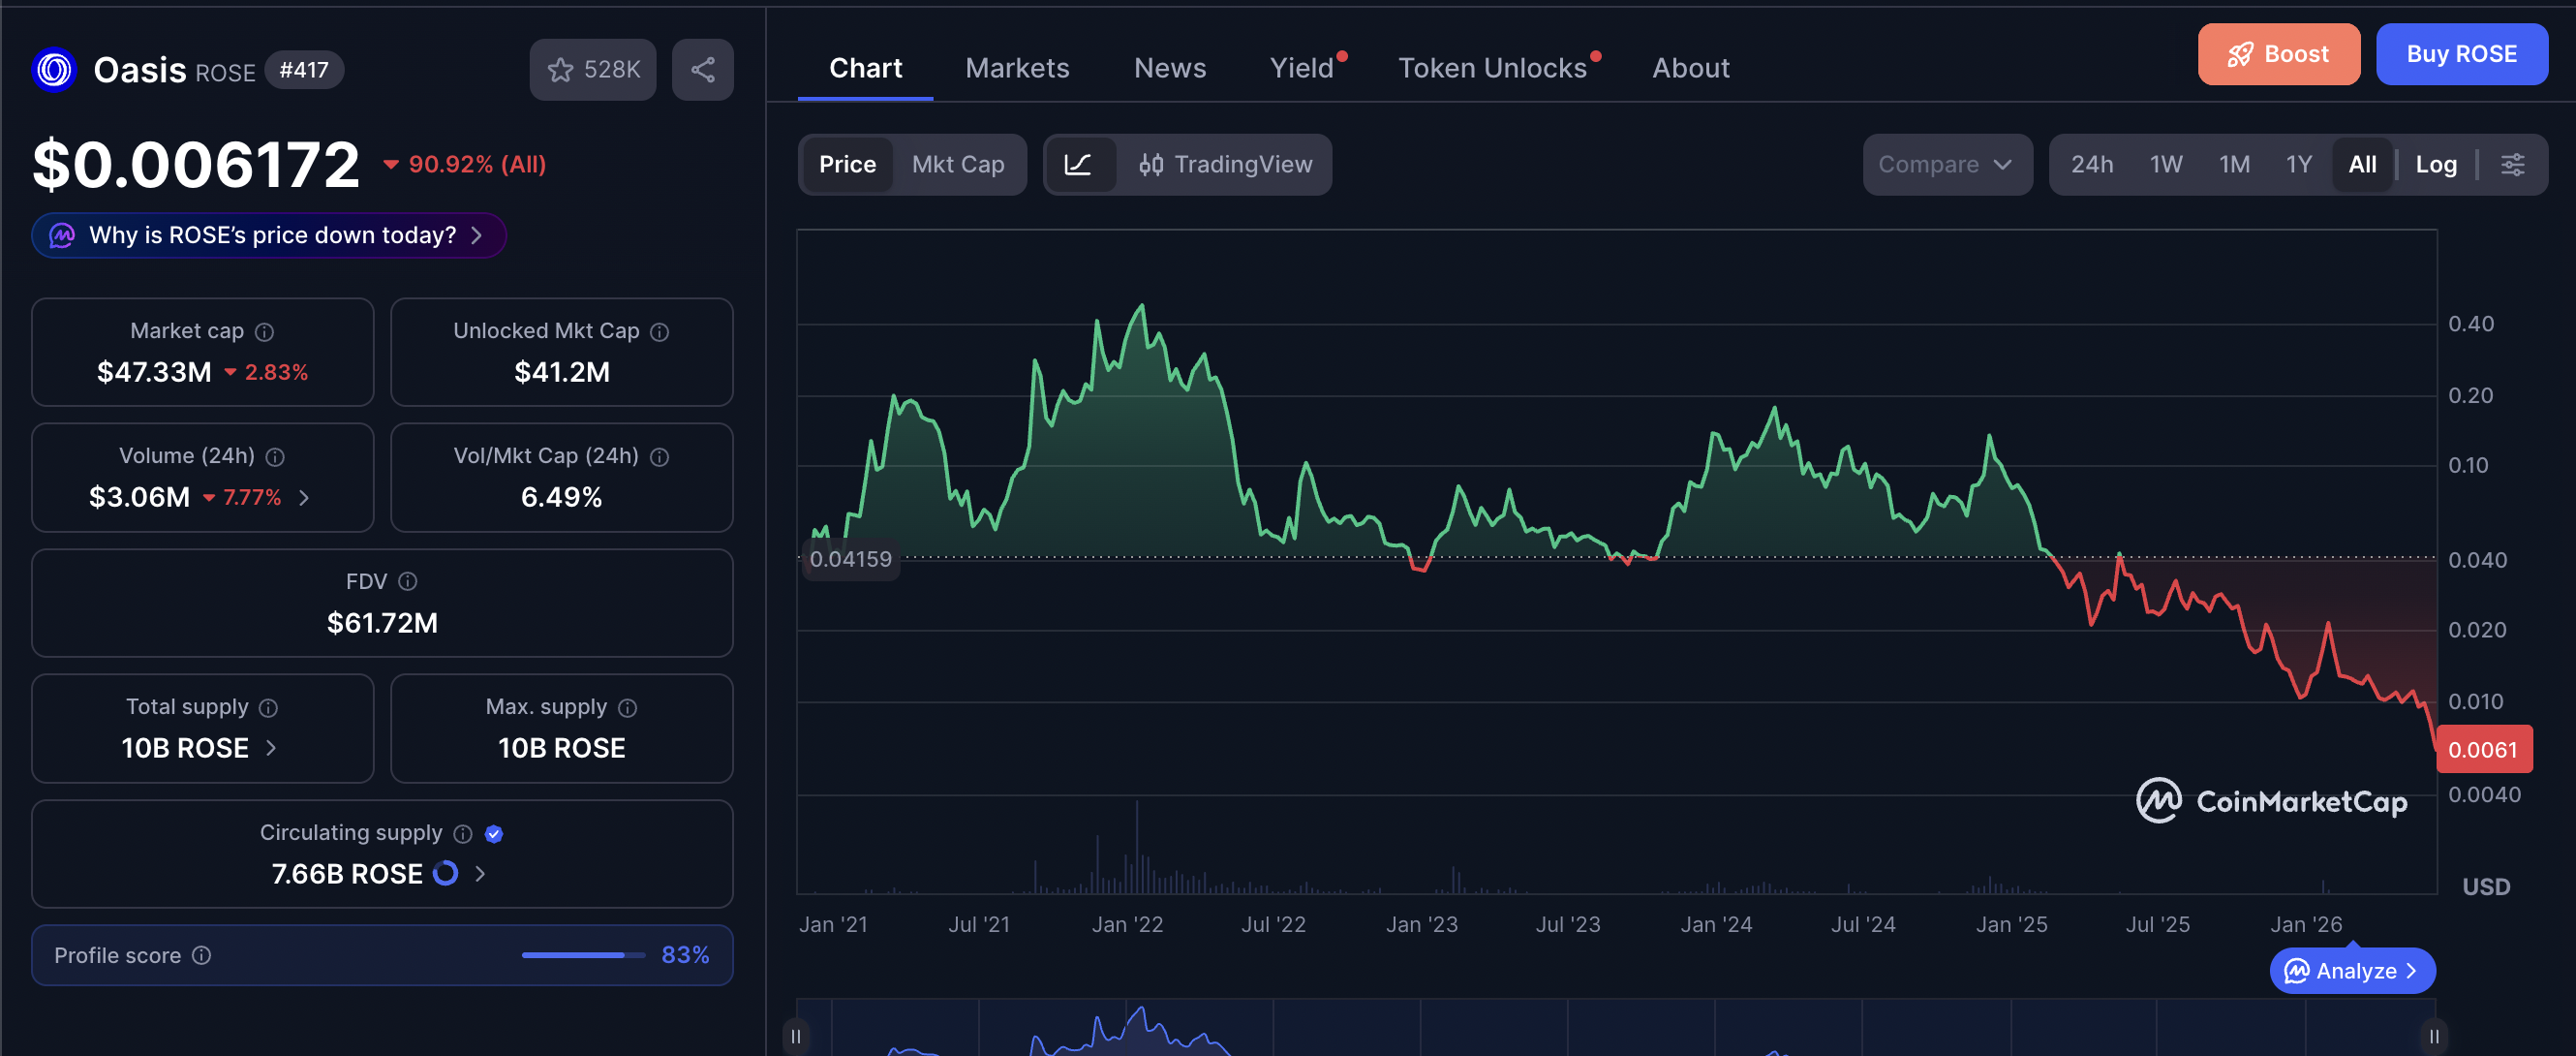Click the Max. supply info icon
Screen dimensions: 2576x1056
[x=628, y=708]
